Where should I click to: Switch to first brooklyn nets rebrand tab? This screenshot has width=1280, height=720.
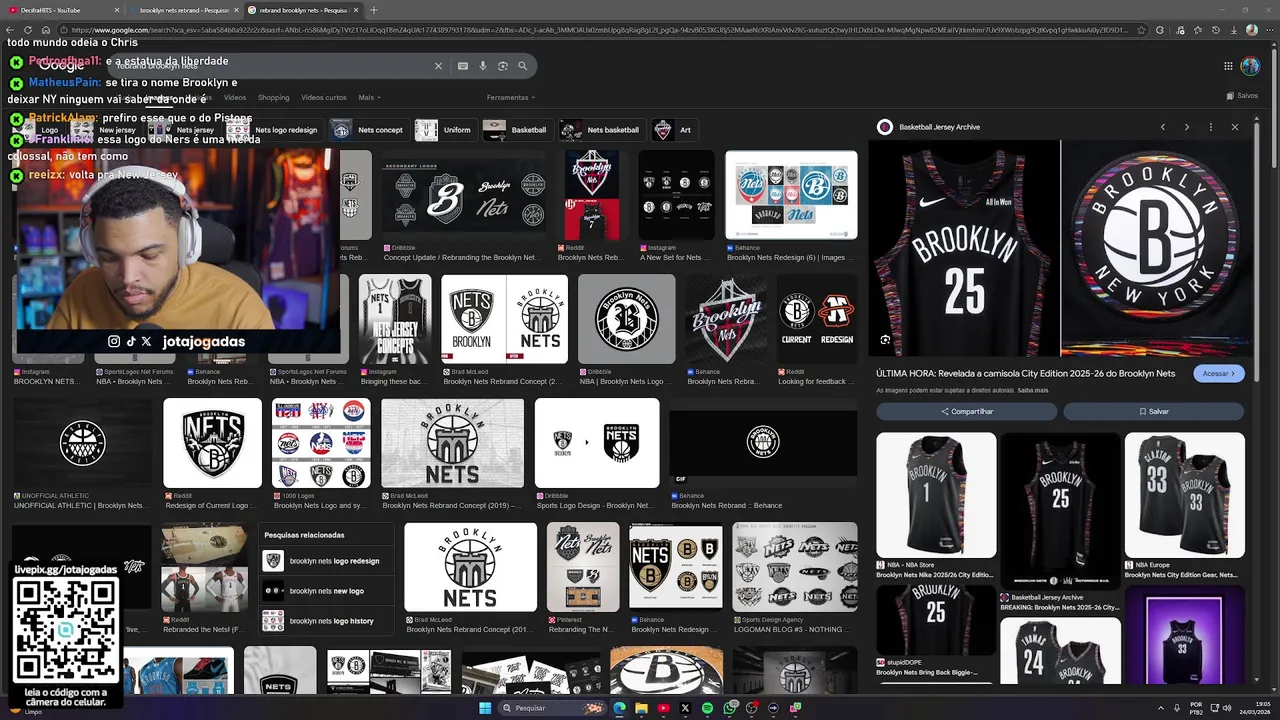pos(183,10)
